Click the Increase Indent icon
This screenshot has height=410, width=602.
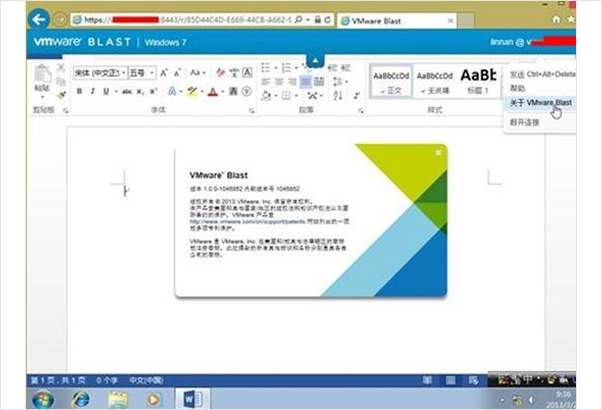(346, 68)
